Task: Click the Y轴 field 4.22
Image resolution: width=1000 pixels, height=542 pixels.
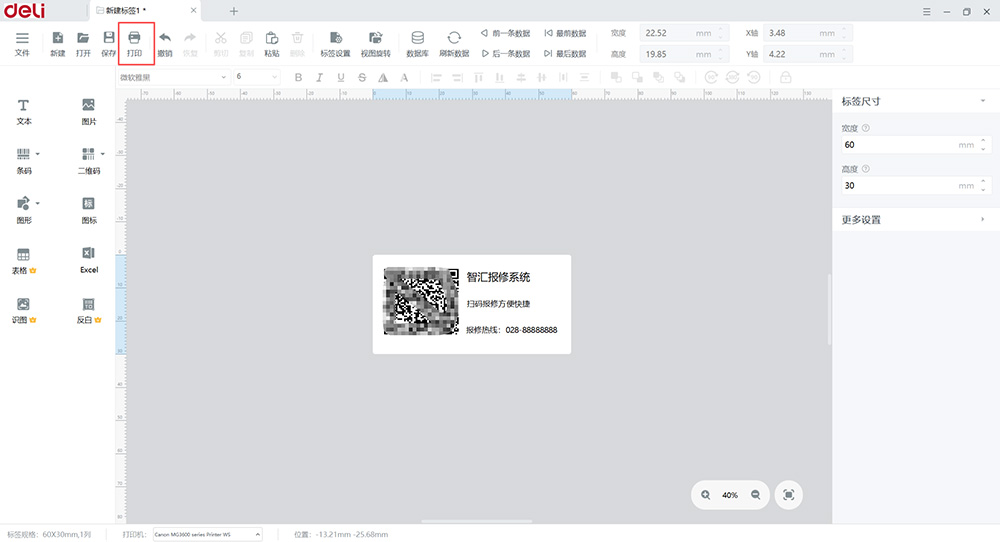Action: pos(807,54)
